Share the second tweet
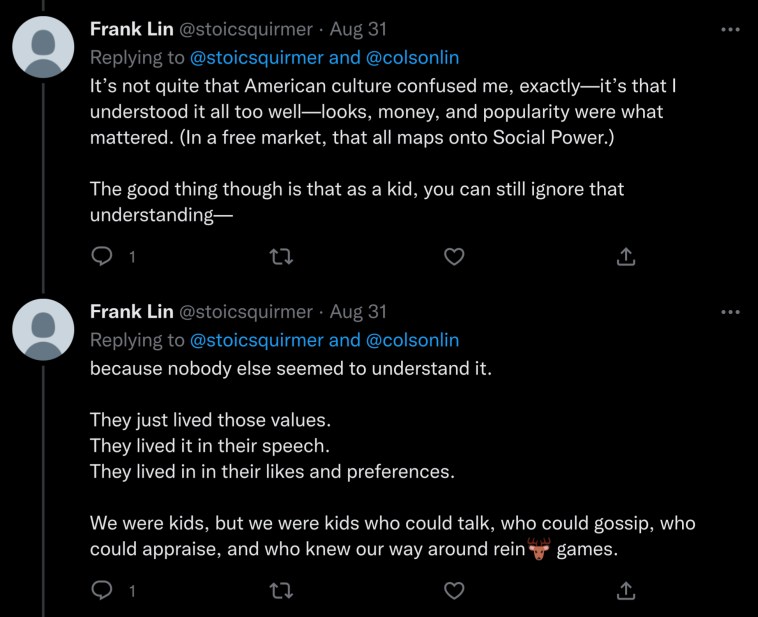 point(626,590)
